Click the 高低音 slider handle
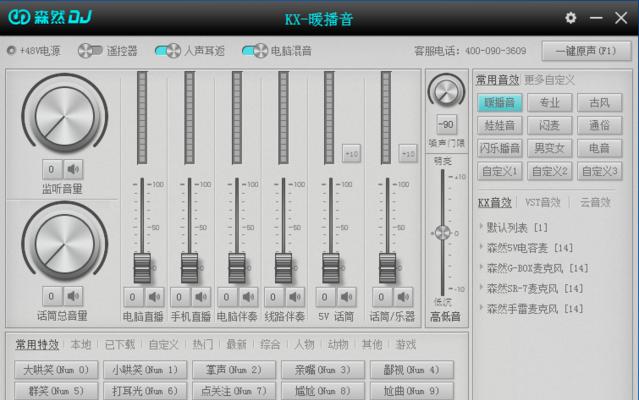The image size is (639, 400). 443,233
